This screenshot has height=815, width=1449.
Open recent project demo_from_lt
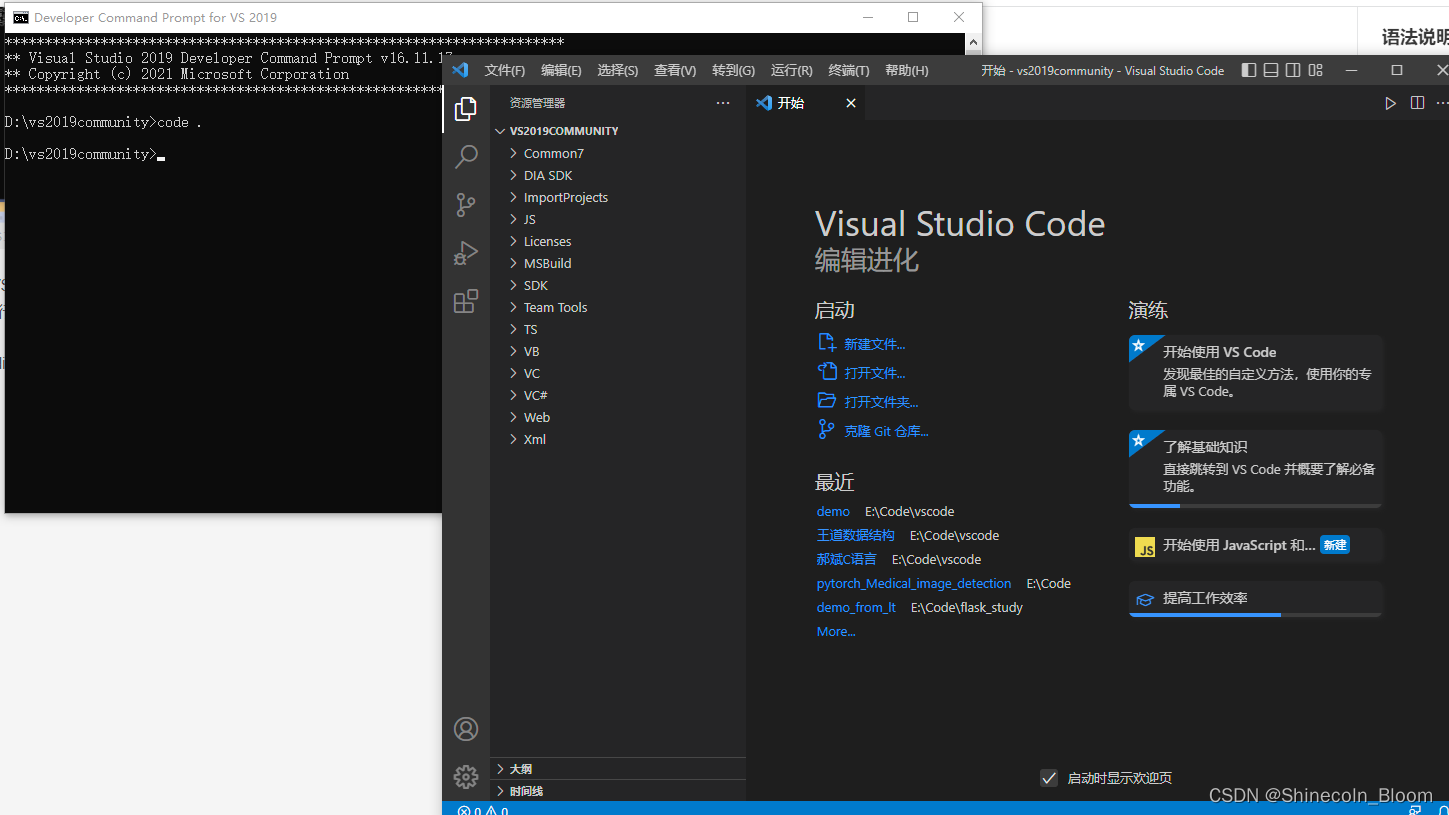(856, 607)
